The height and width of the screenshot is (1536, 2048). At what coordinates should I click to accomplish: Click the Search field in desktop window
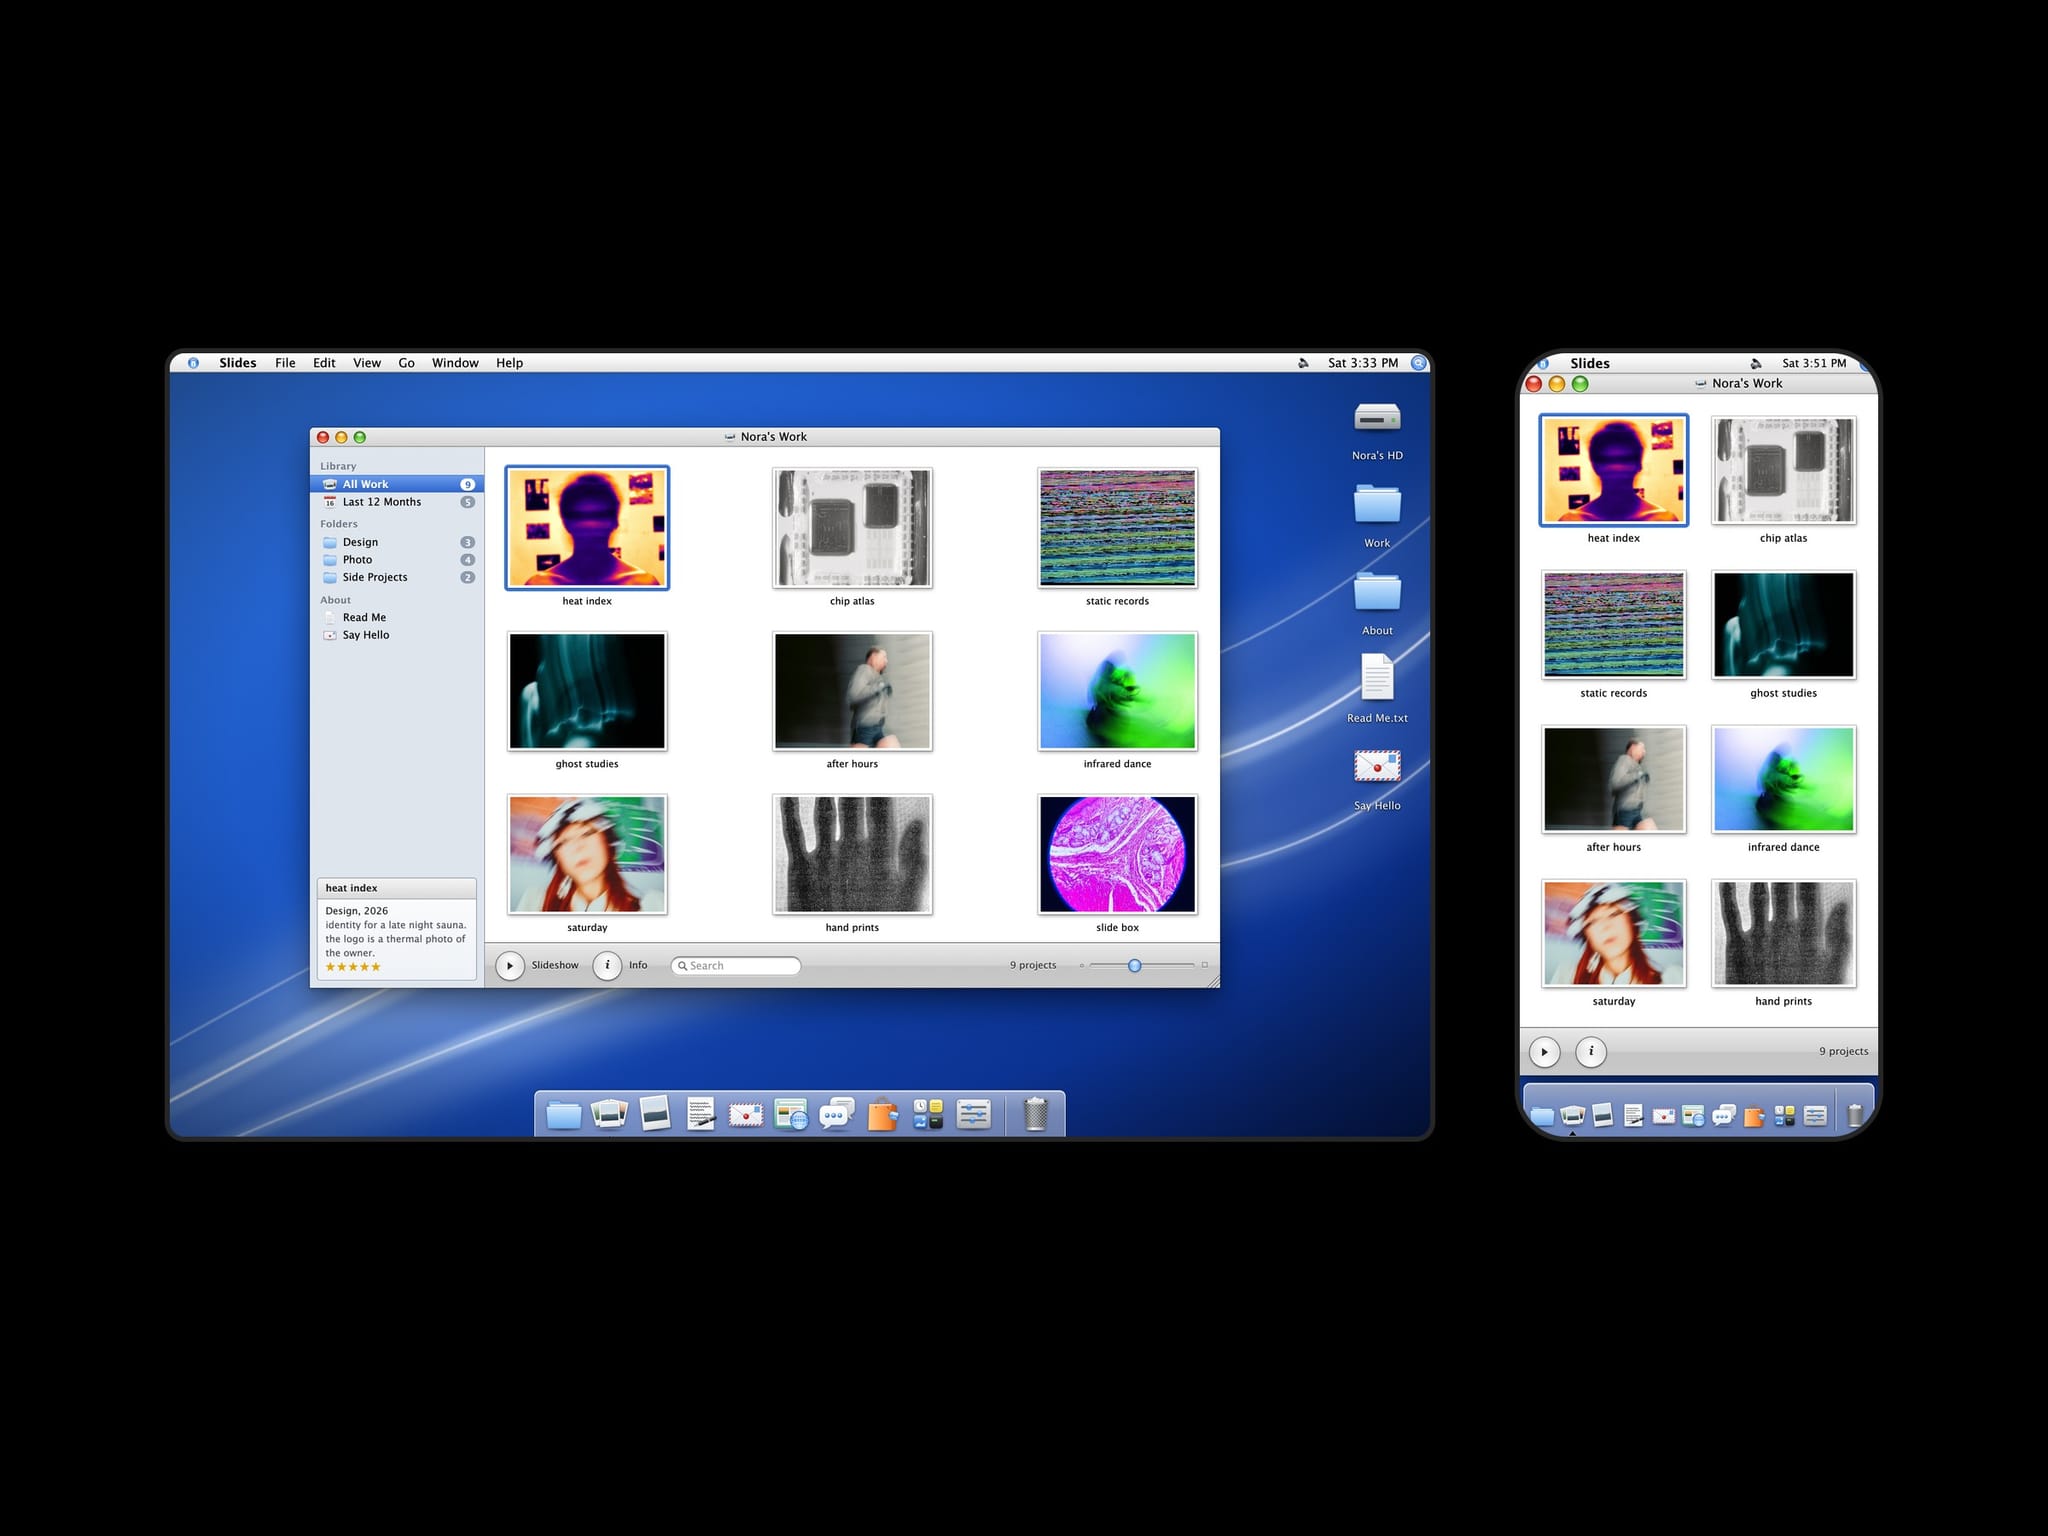736,965
